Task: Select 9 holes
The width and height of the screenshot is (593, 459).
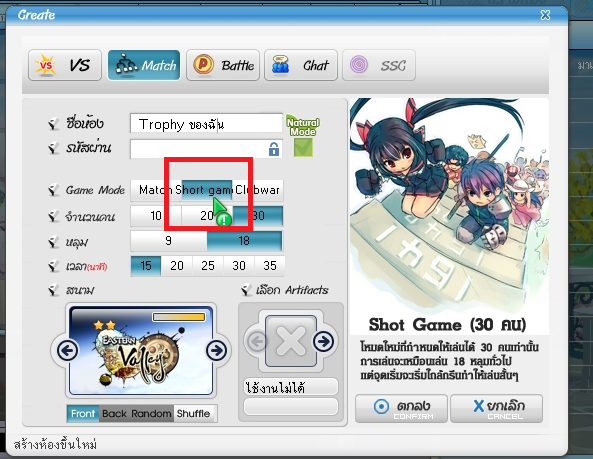Action: [x=169, y=241]
